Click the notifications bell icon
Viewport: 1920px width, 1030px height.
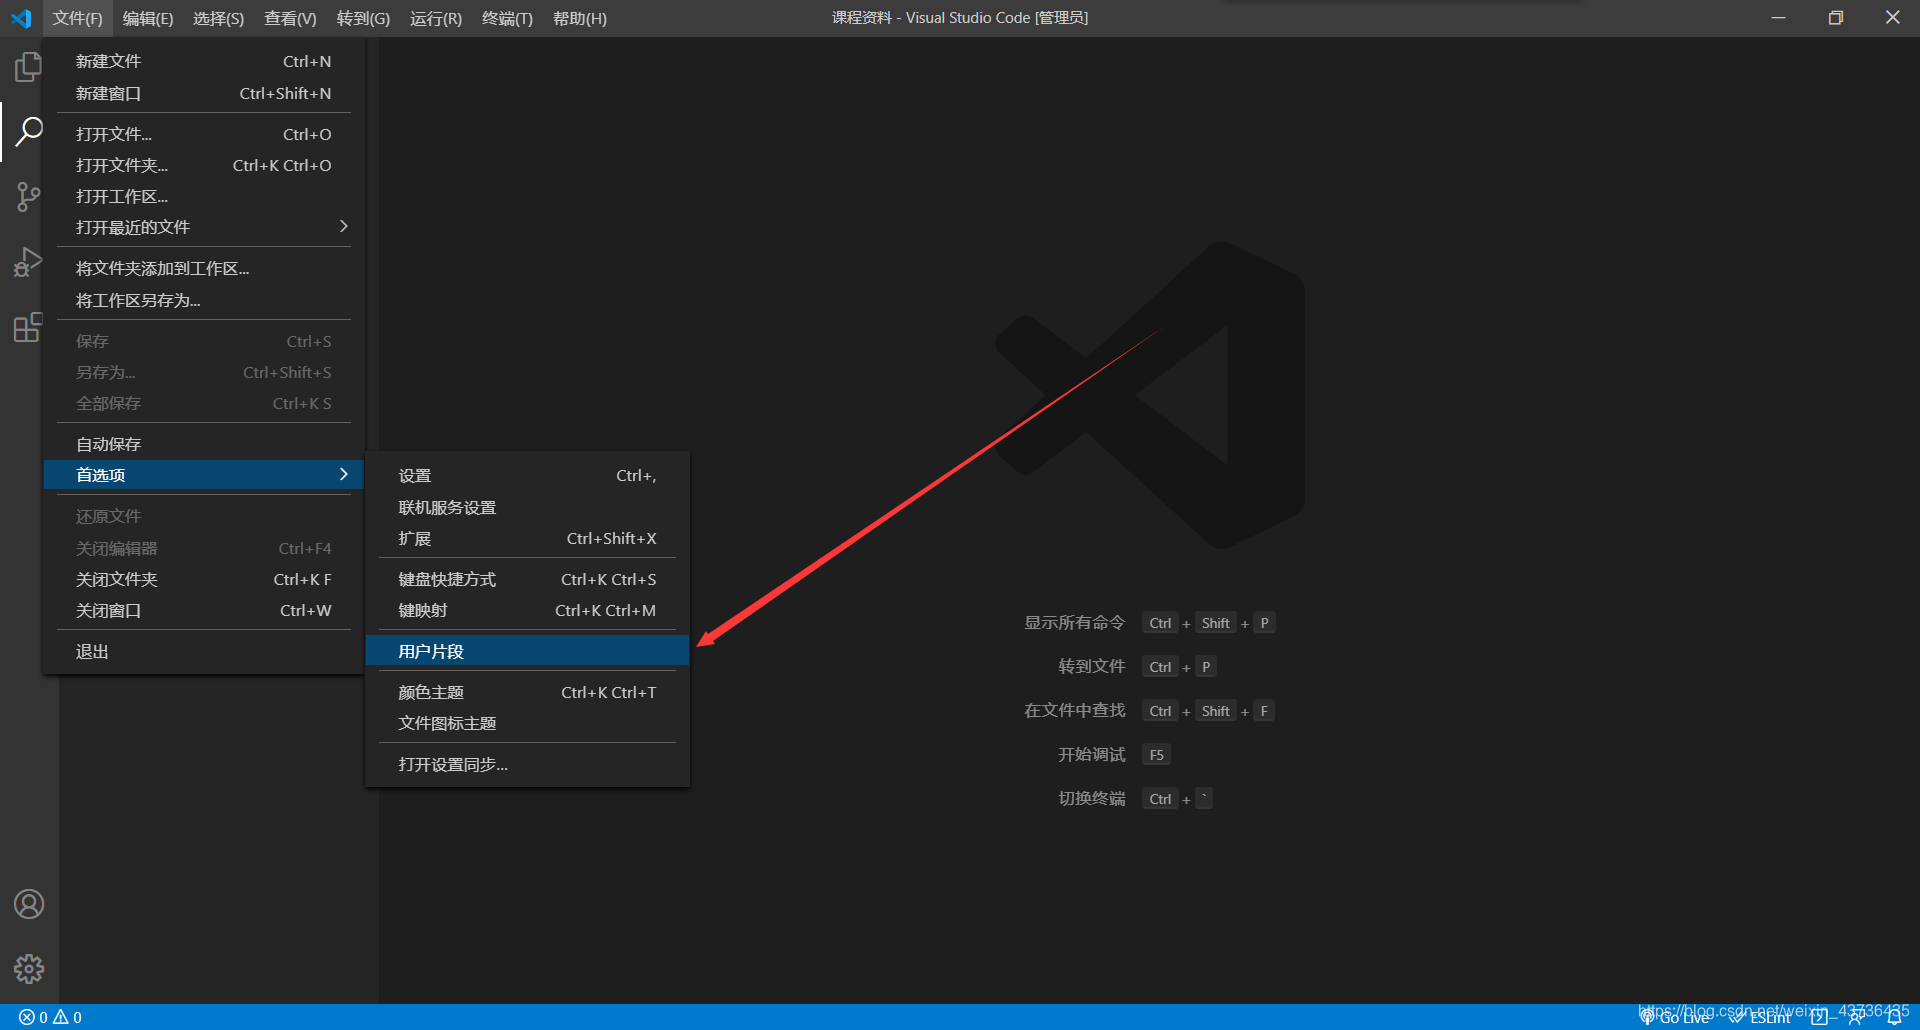[1894, 1017]
